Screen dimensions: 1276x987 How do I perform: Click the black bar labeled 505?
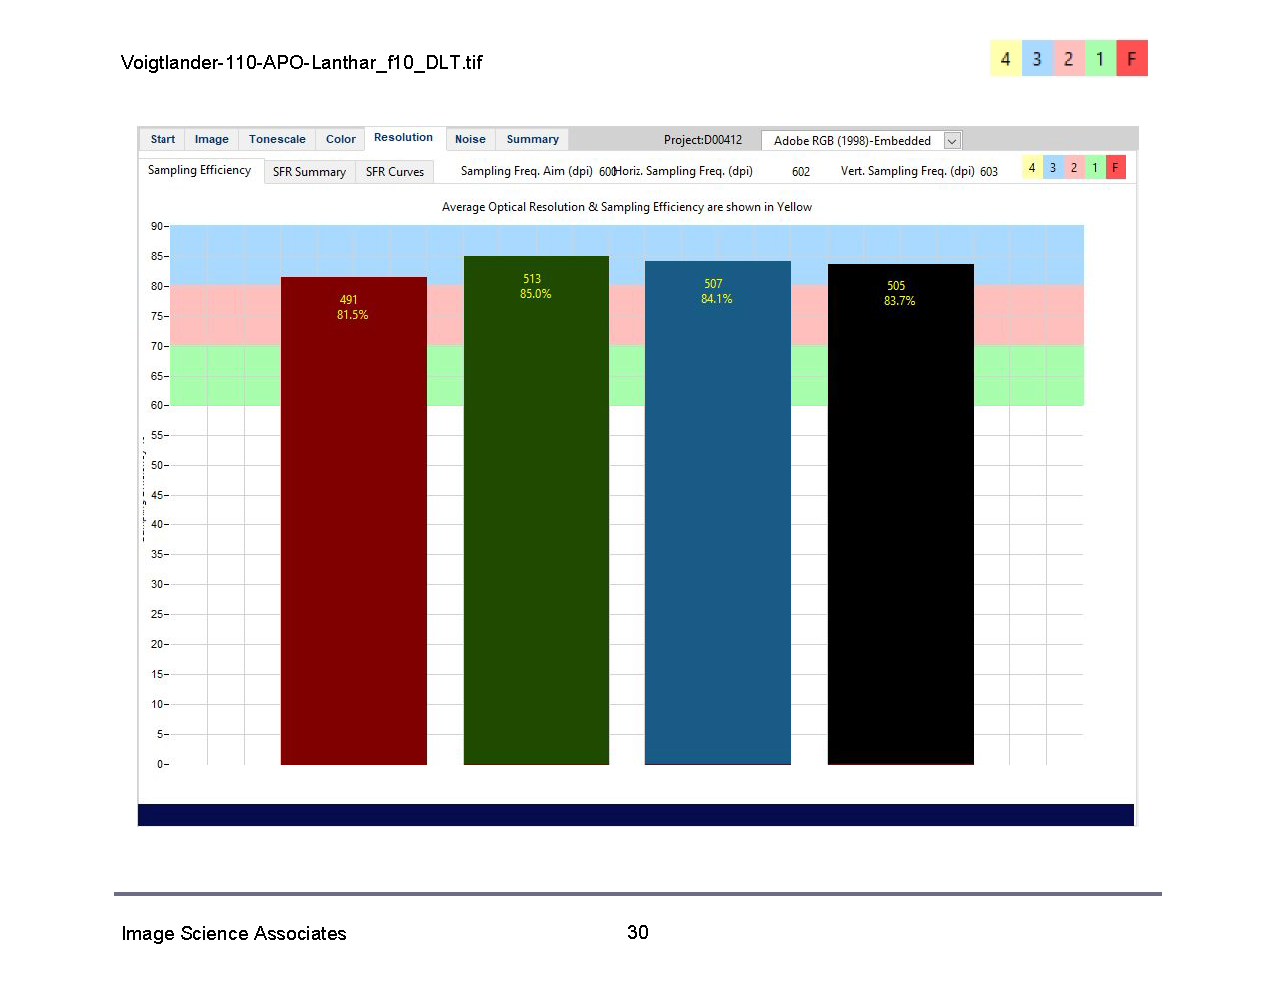point(901,514)
